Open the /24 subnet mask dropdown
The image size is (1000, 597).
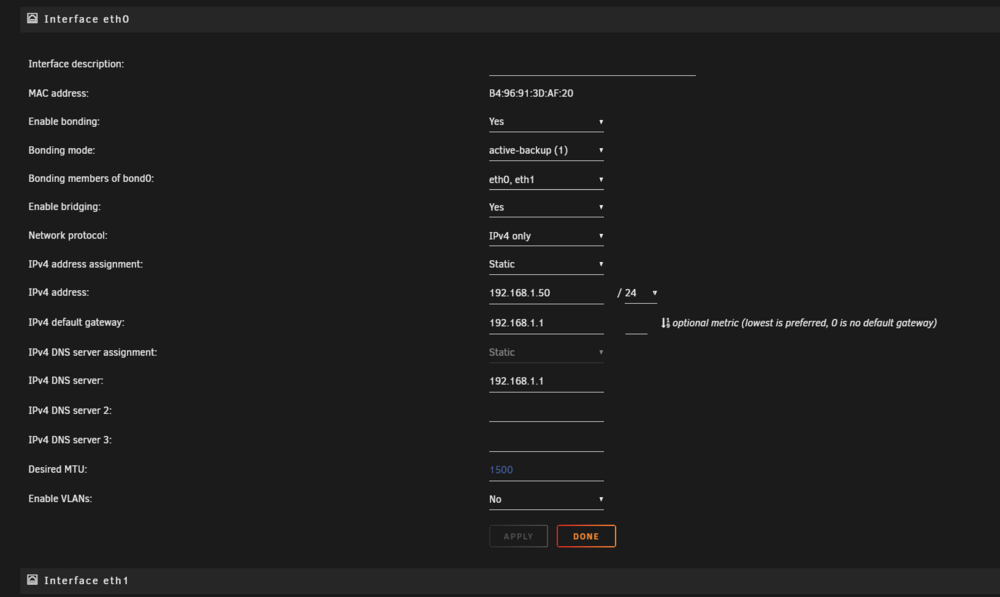[640, 293]
